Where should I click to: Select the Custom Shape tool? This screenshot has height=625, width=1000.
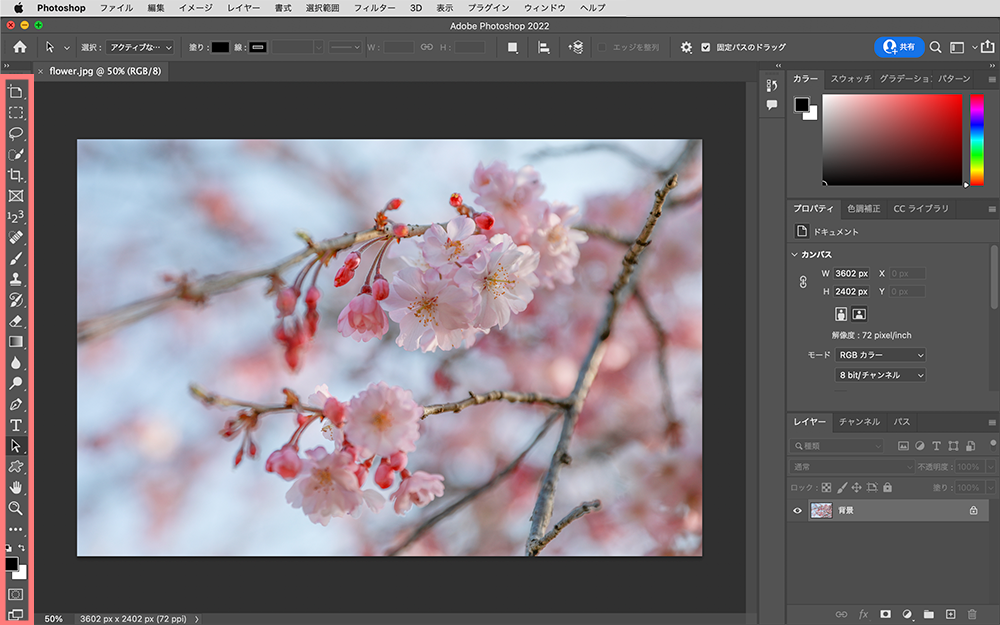click(x=16, y=467)
